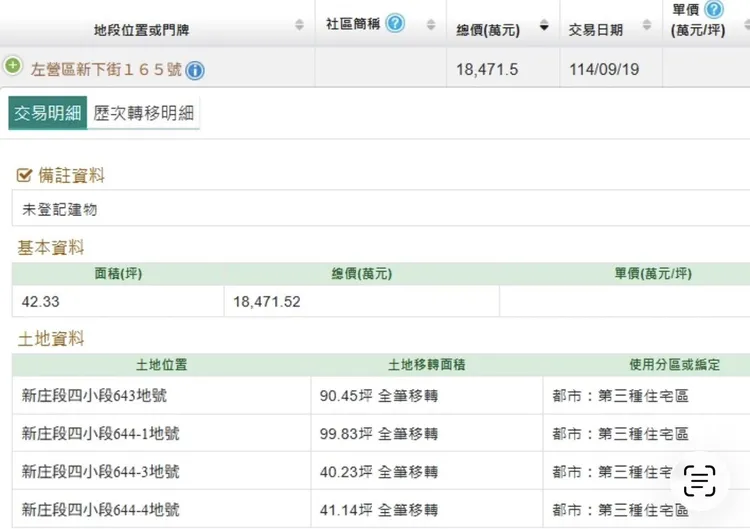
Task: Switch to 歷次轉移明細 tab
Action: (x=143, y=113)
